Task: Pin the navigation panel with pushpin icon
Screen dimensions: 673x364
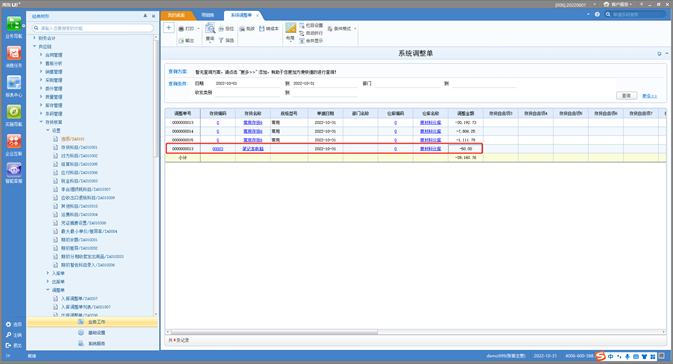Action: pos(145,16)
